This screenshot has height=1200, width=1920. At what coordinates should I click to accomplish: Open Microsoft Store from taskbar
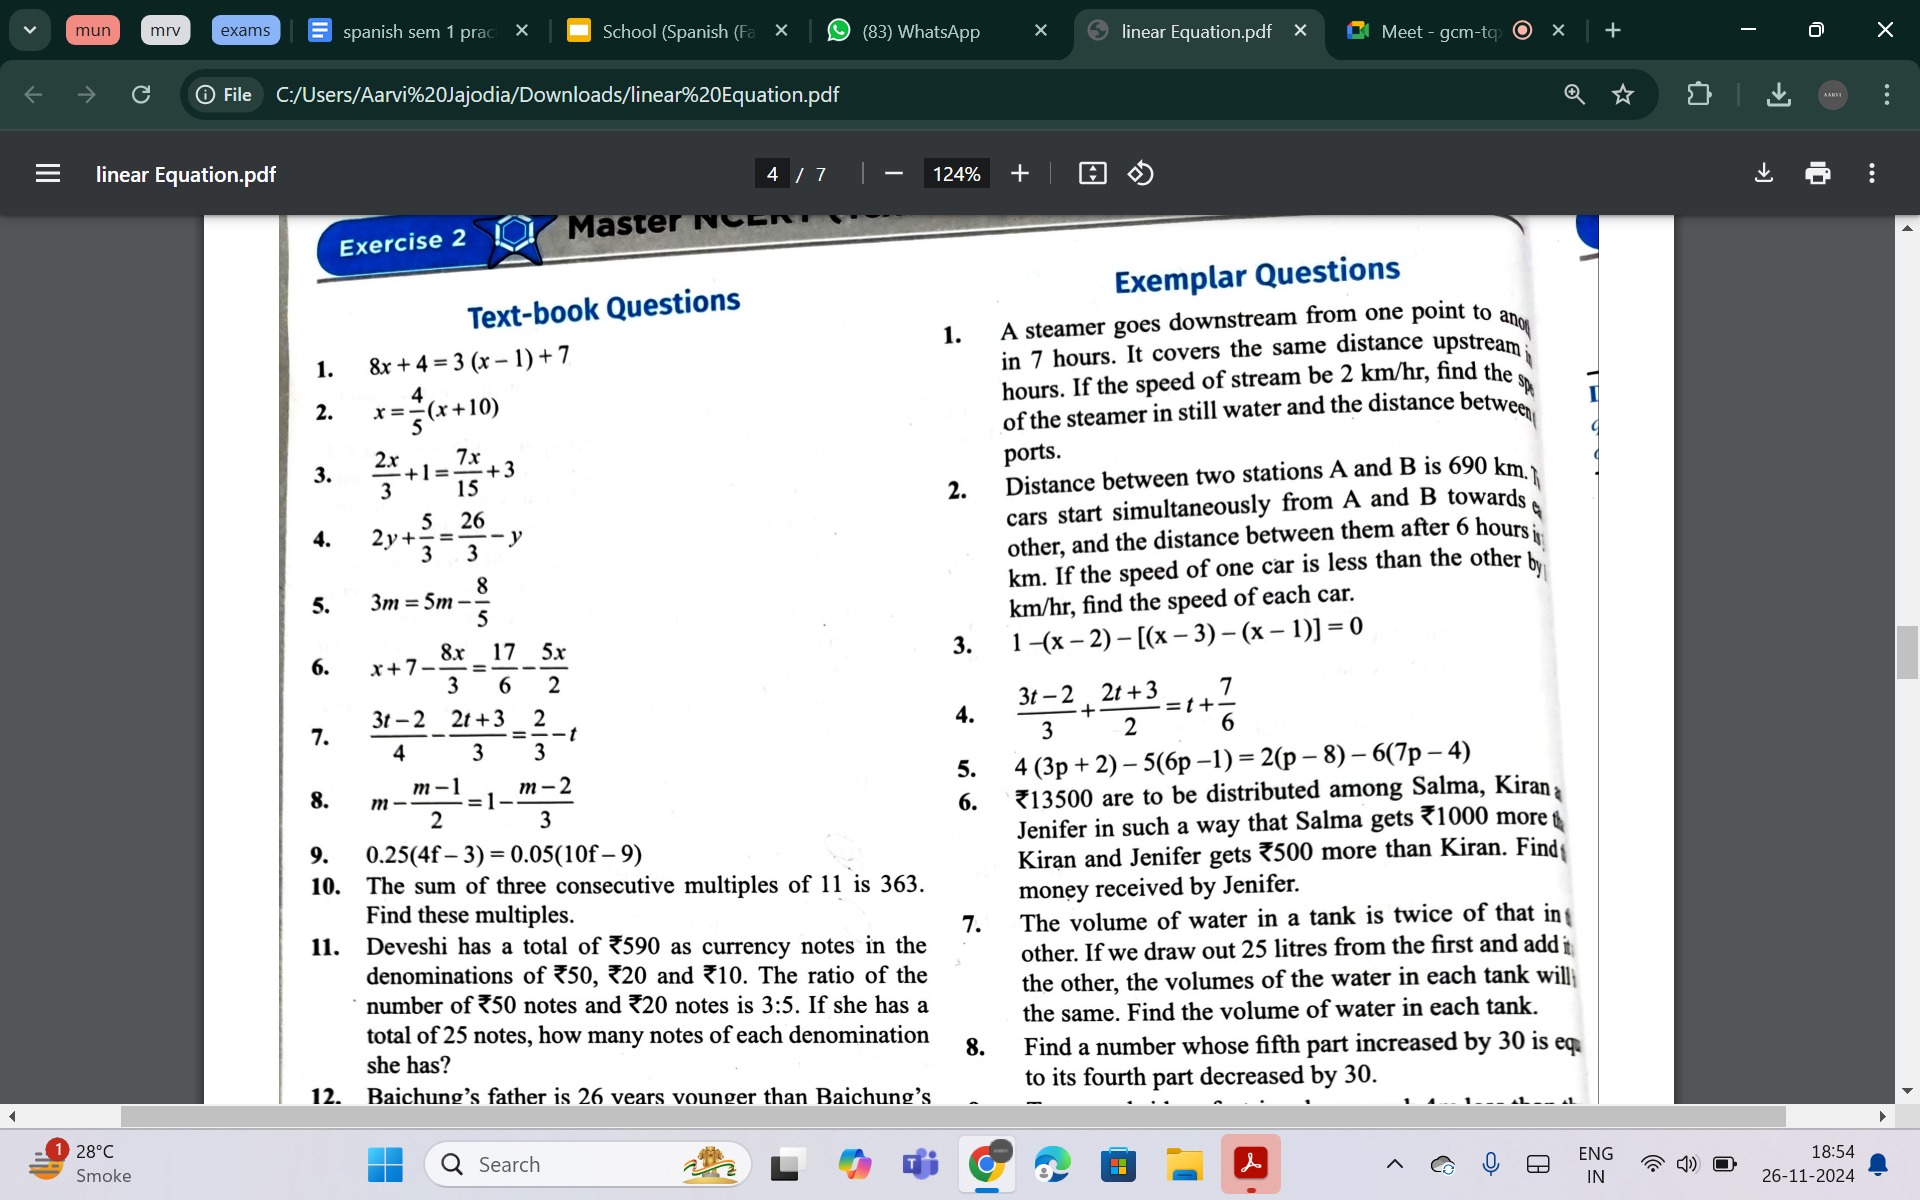click(x=1118, y=1164)
